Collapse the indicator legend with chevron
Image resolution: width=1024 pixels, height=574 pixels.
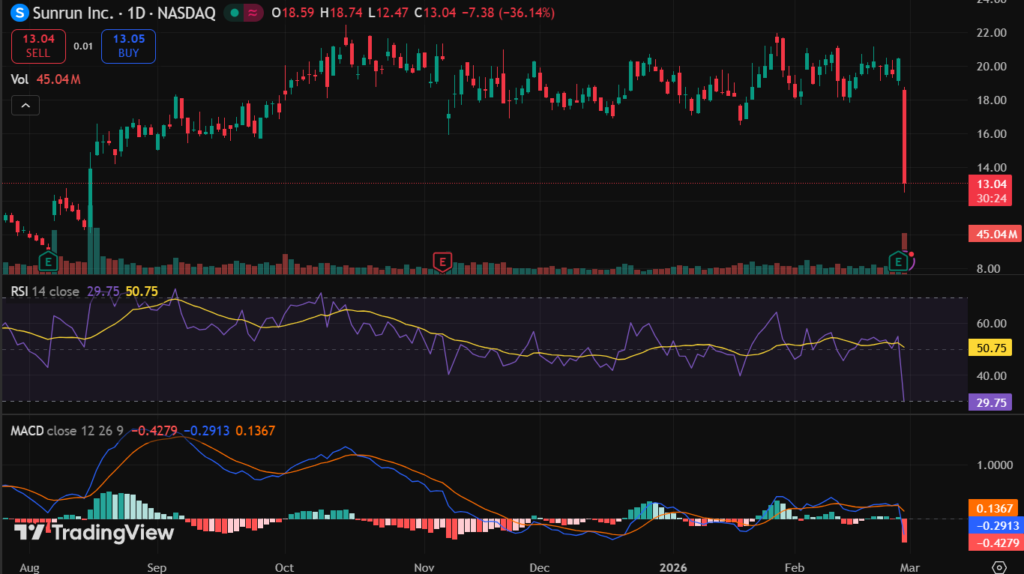point(25,105)
